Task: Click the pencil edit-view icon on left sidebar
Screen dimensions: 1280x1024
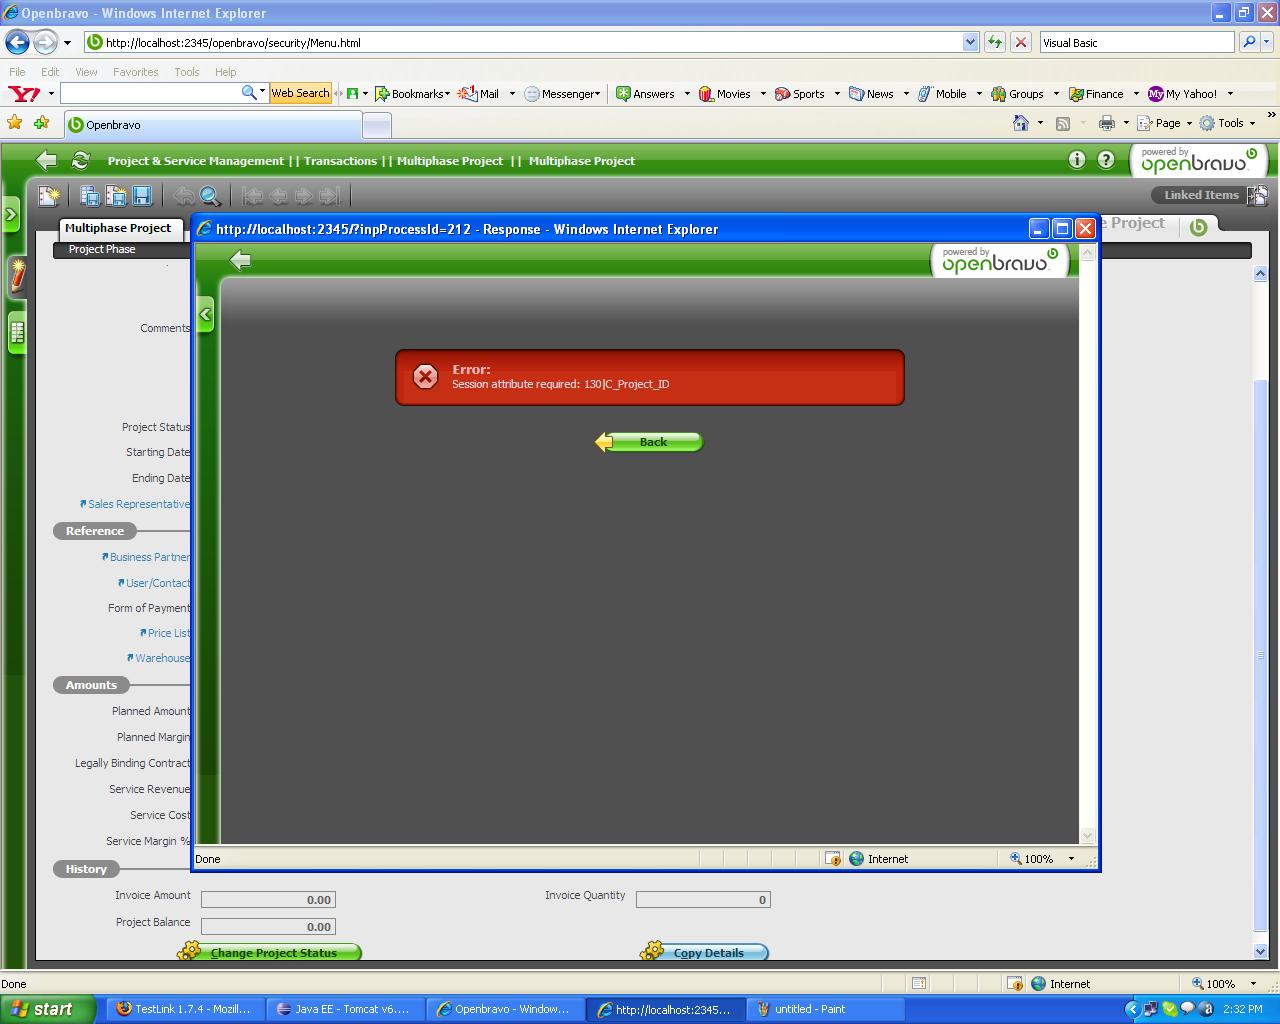Action: (x=18, y=276)
